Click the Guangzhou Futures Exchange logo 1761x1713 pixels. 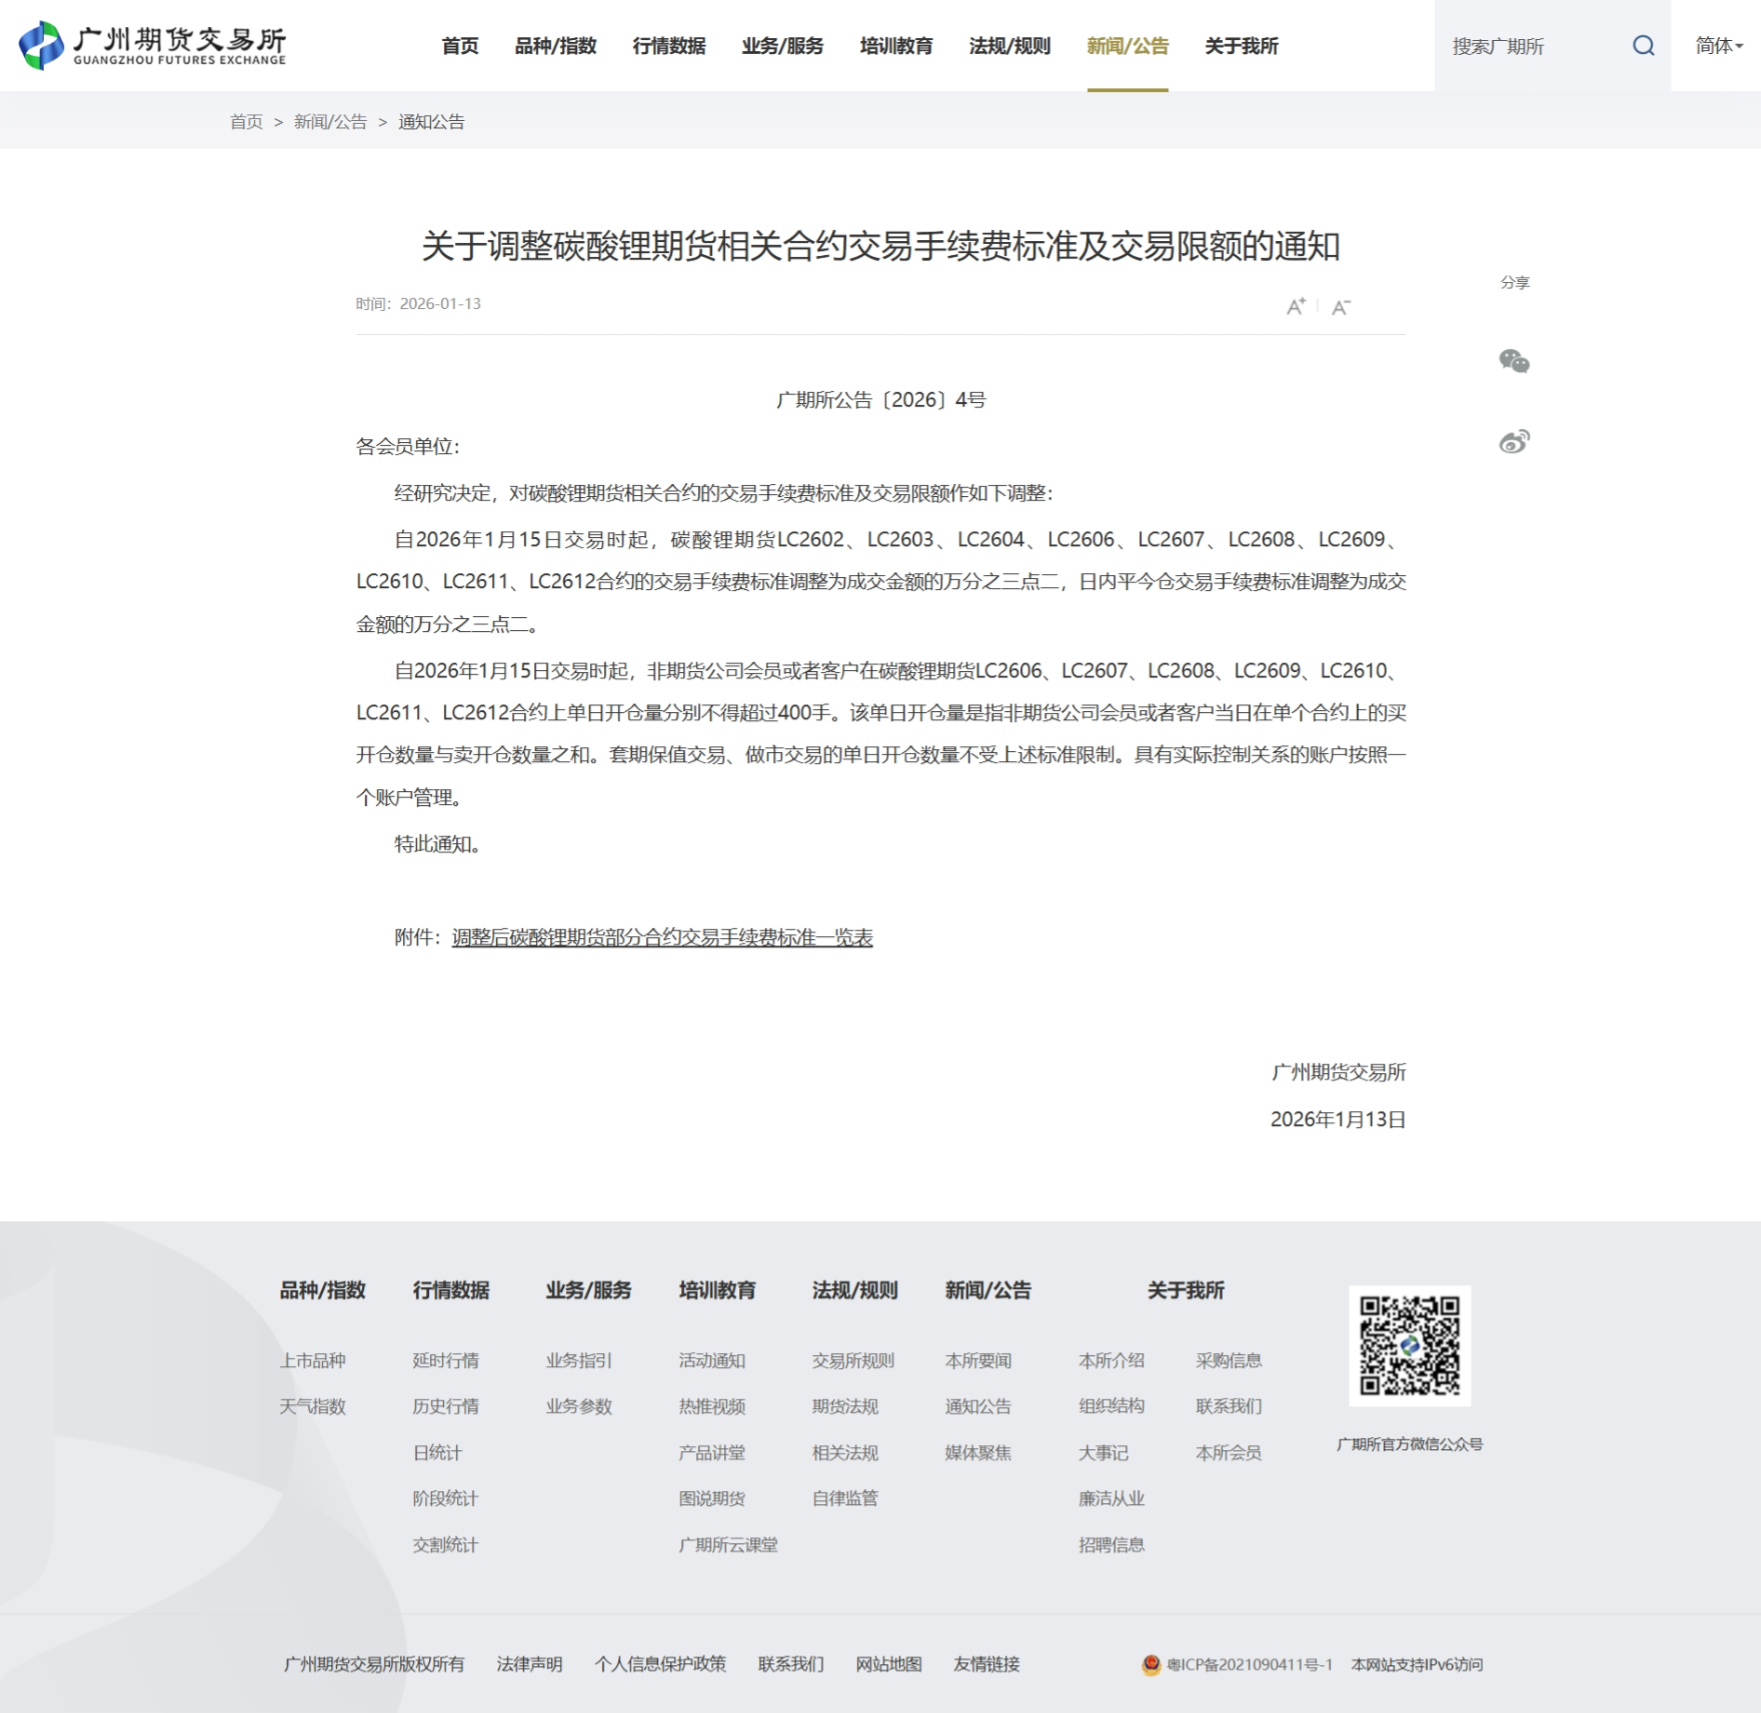[153, 45]
